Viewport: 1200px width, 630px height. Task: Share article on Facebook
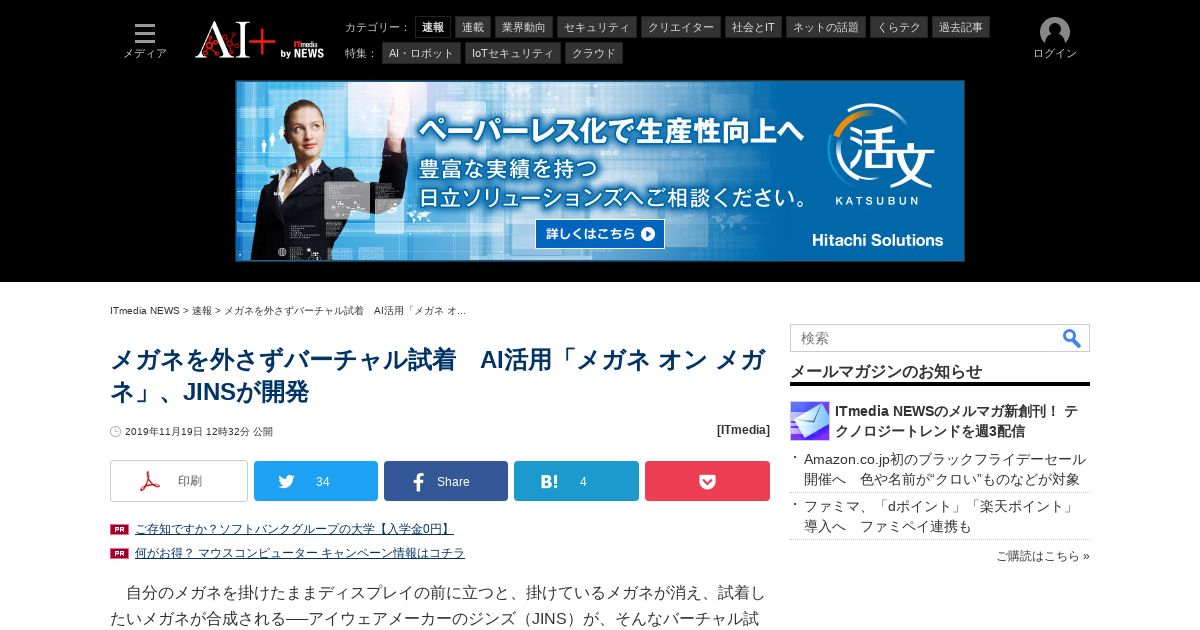(446, 481)
